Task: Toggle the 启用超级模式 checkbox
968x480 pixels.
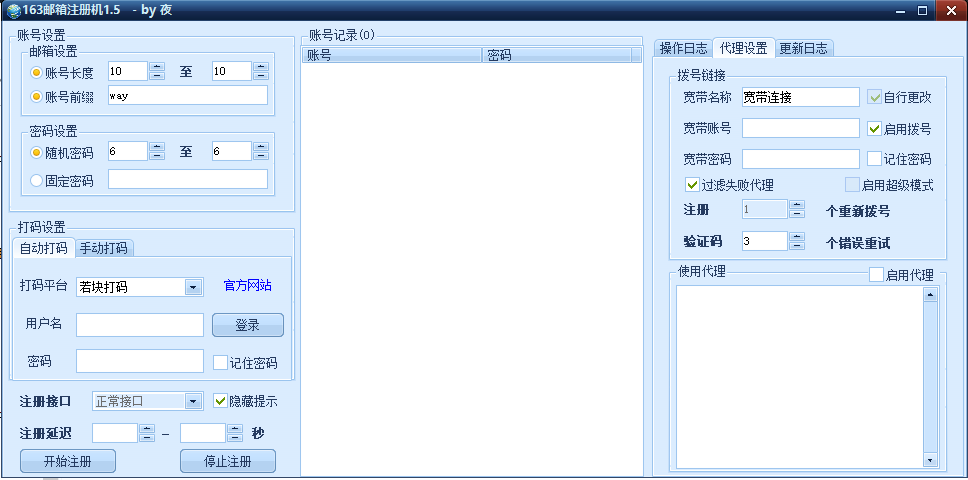Action: [853, 184]
